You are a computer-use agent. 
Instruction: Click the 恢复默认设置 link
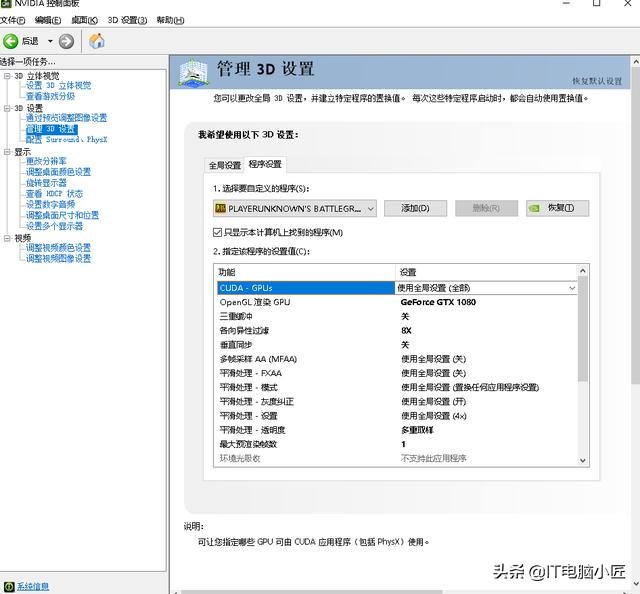[x=597, y=81]
